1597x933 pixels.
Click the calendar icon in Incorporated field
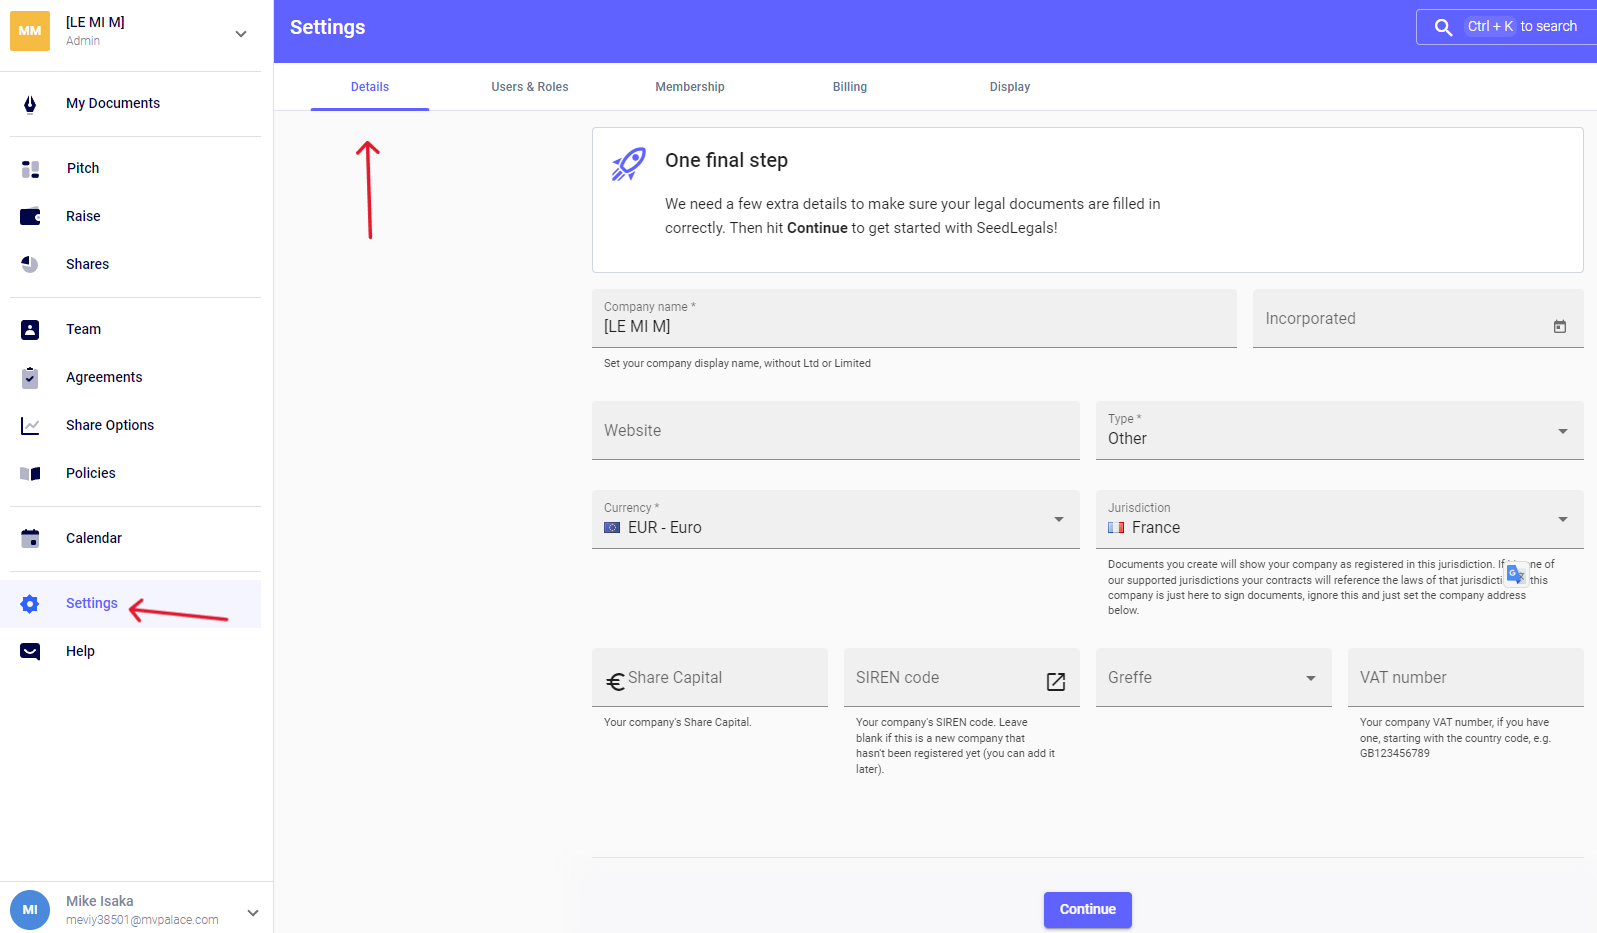tap(1559, 327)
